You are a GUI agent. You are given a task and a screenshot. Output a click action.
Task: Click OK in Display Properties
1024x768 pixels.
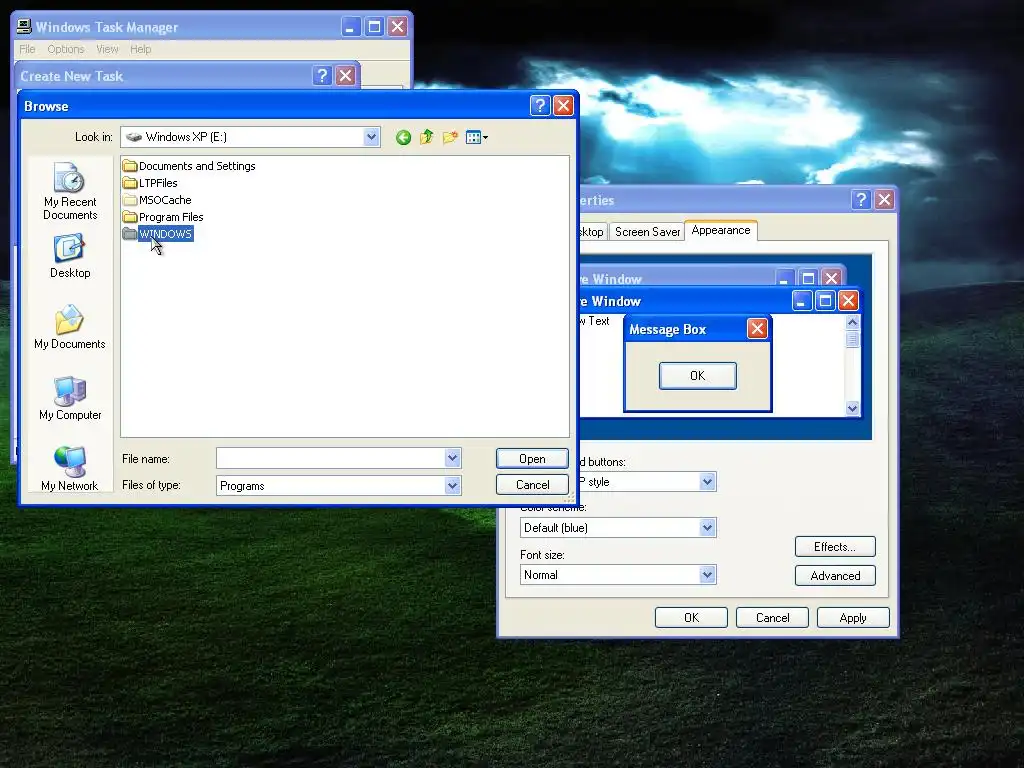[691, 618]
